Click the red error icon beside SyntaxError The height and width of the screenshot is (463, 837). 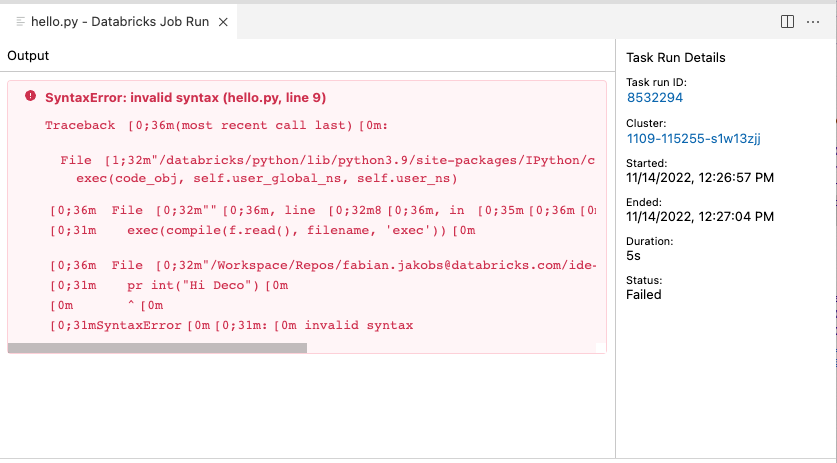(x=30, y=96)
